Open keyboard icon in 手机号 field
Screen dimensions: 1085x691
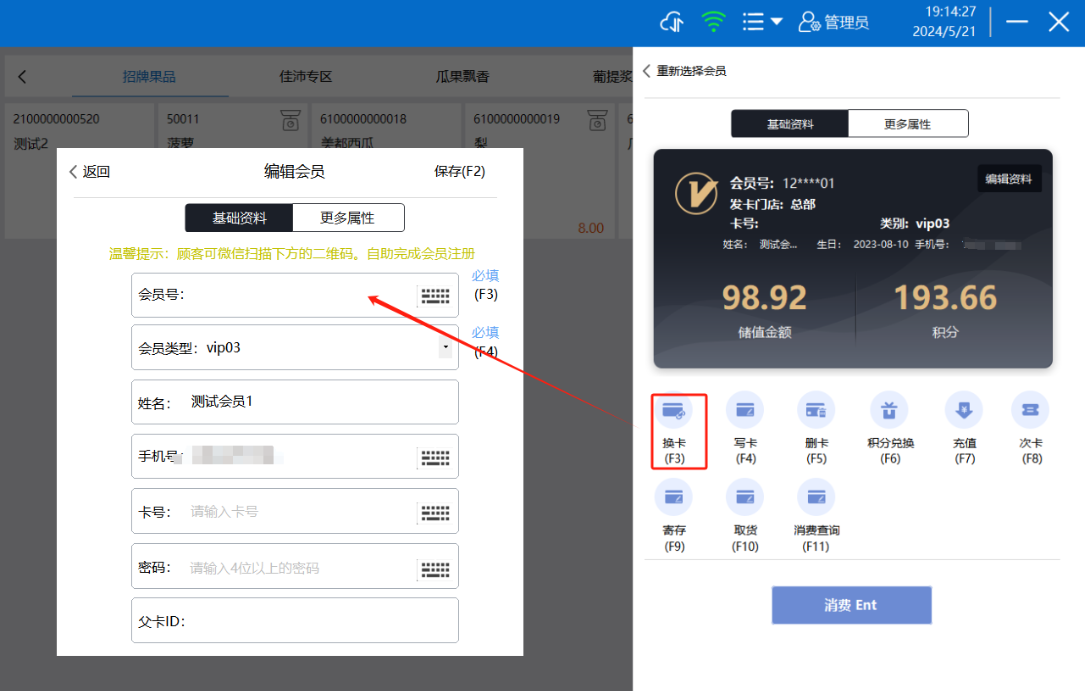(436, 457)
